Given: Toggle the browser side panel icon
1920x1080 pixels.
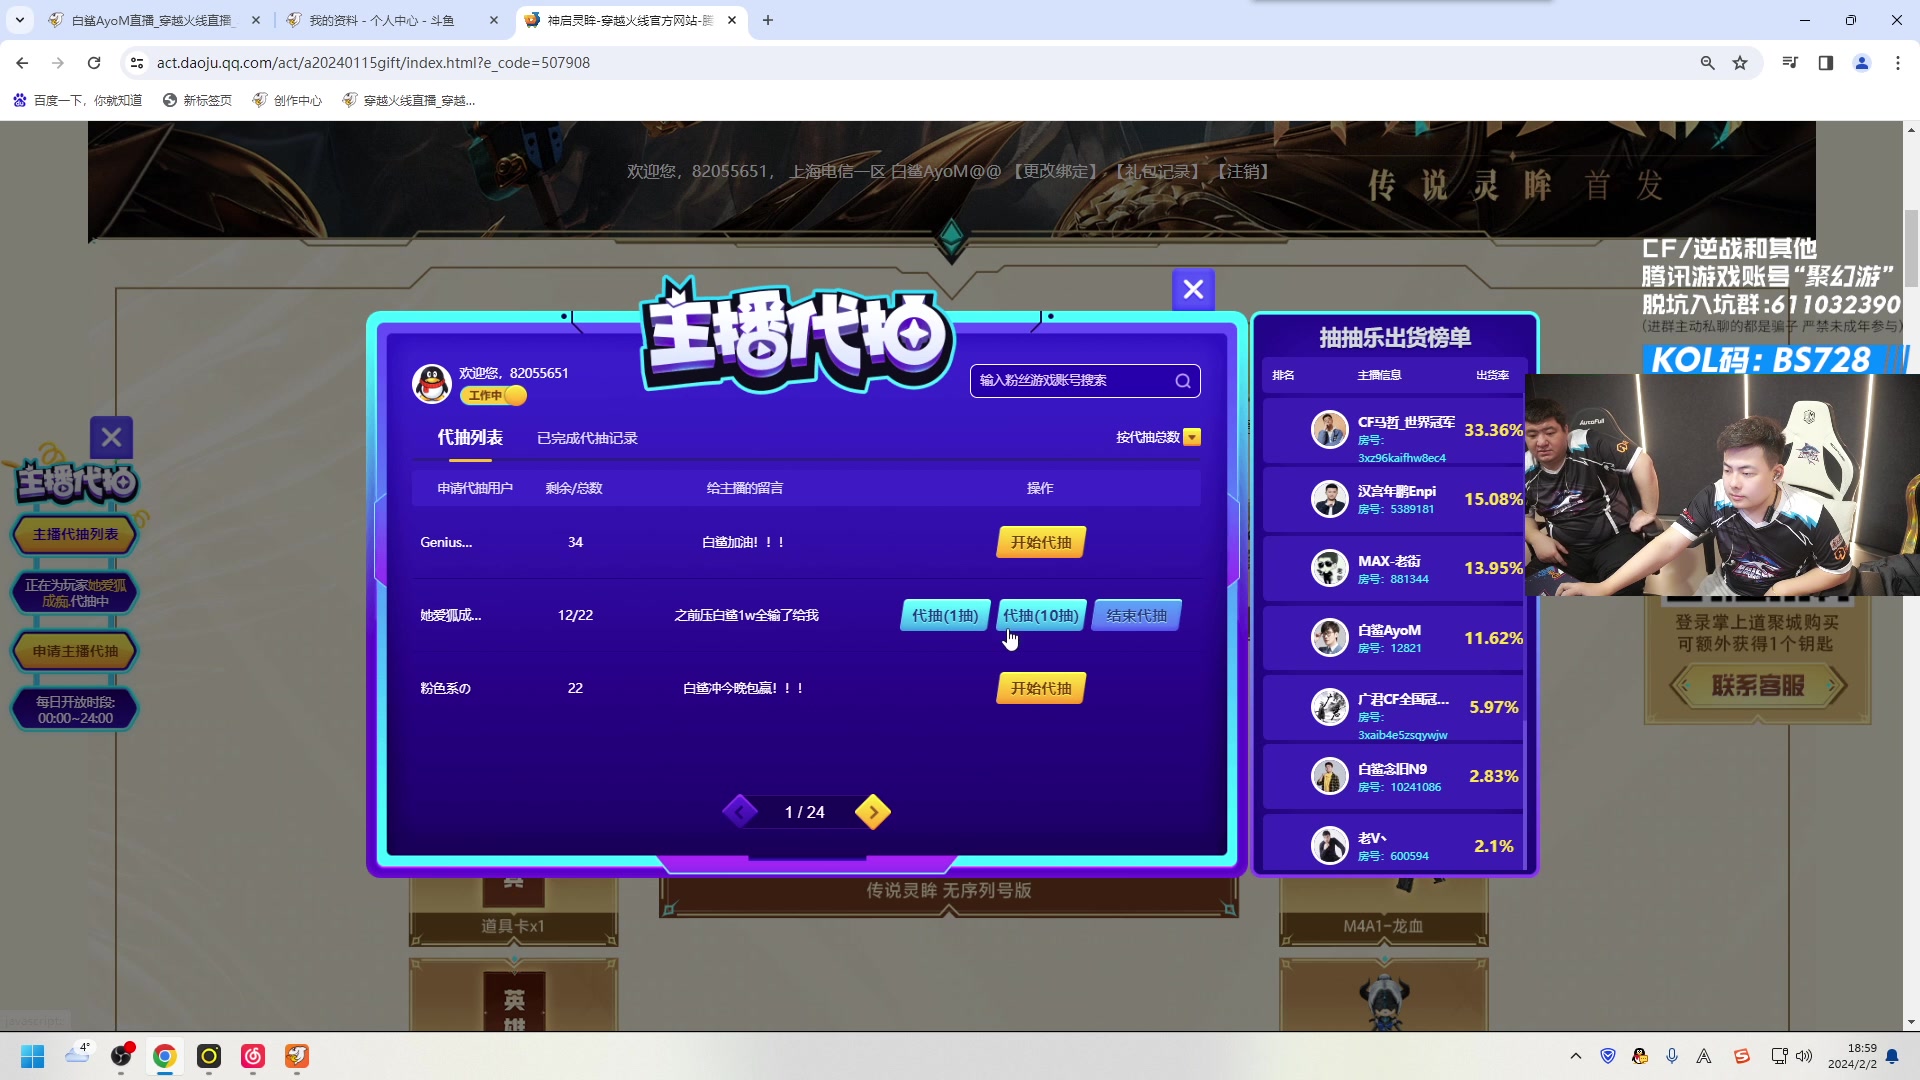Looking at the screenshot, I should coord(1826,63).
